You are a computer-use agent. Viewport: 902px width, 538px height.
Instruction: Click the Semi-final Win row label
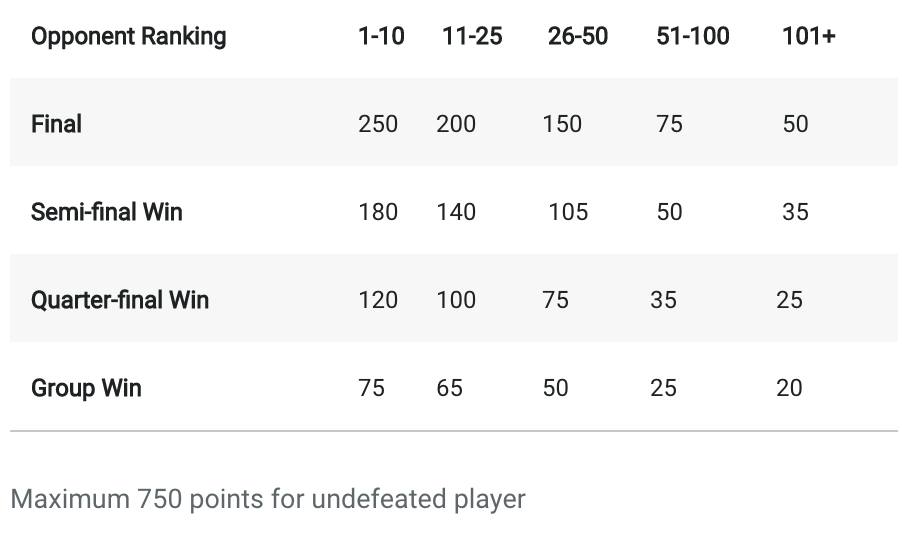tap(106, 212)
